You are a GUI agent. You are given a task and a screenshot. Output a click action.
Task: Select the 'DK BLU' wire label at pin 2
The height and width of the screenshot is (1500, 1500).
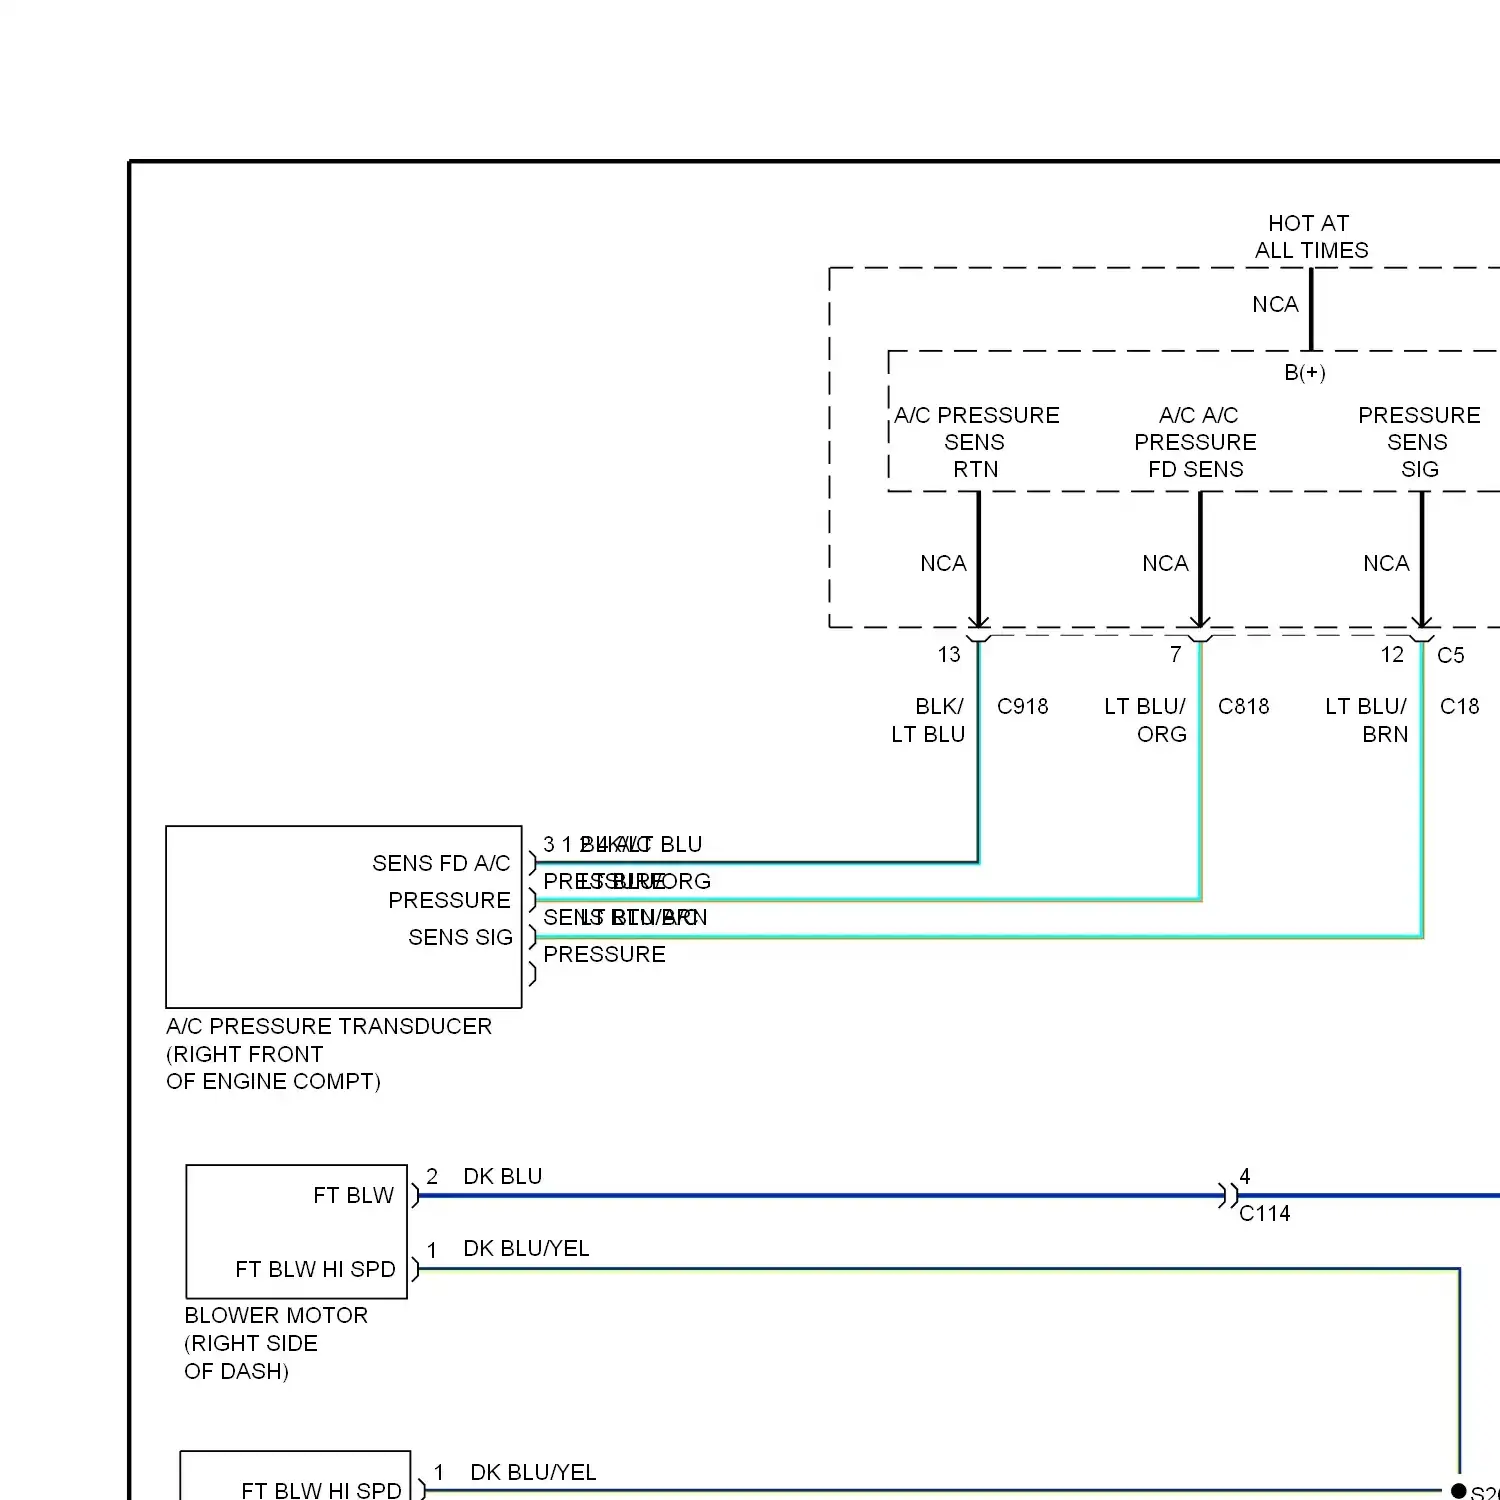(x=503, y=1177)
